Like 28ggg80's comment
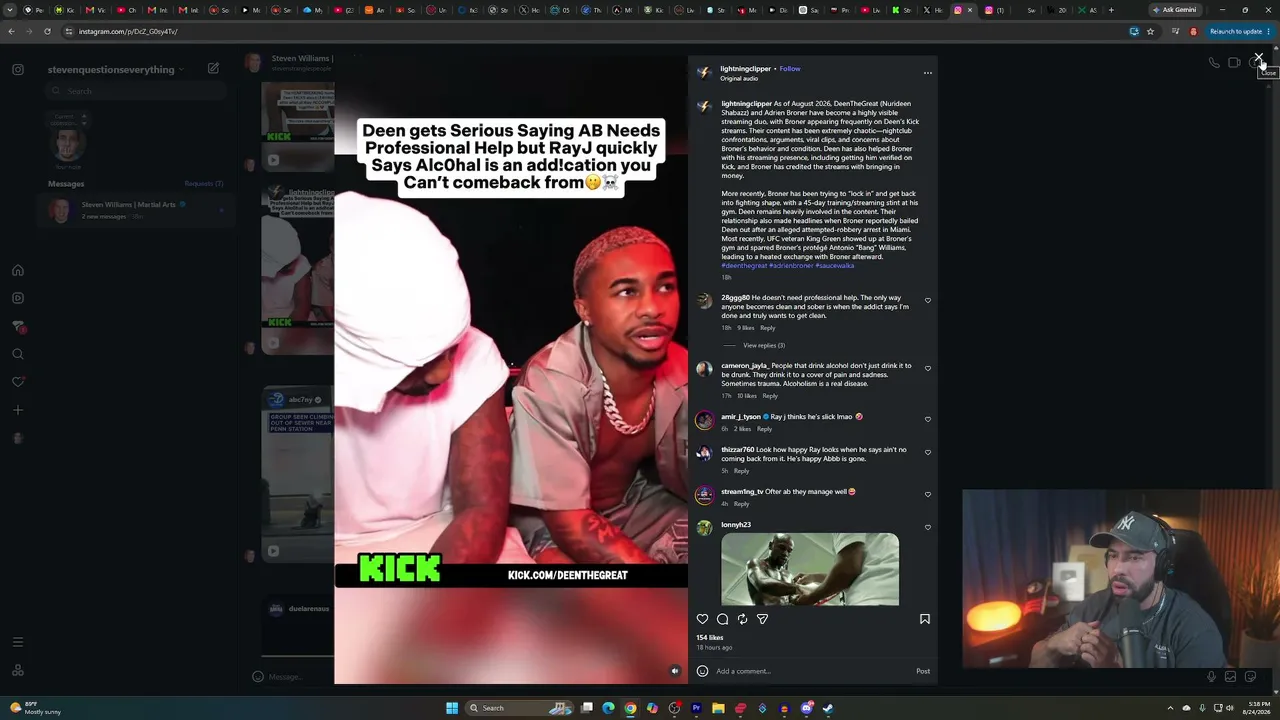The image size is (1280, 720). pyautogui.click(x=928, y=300)
